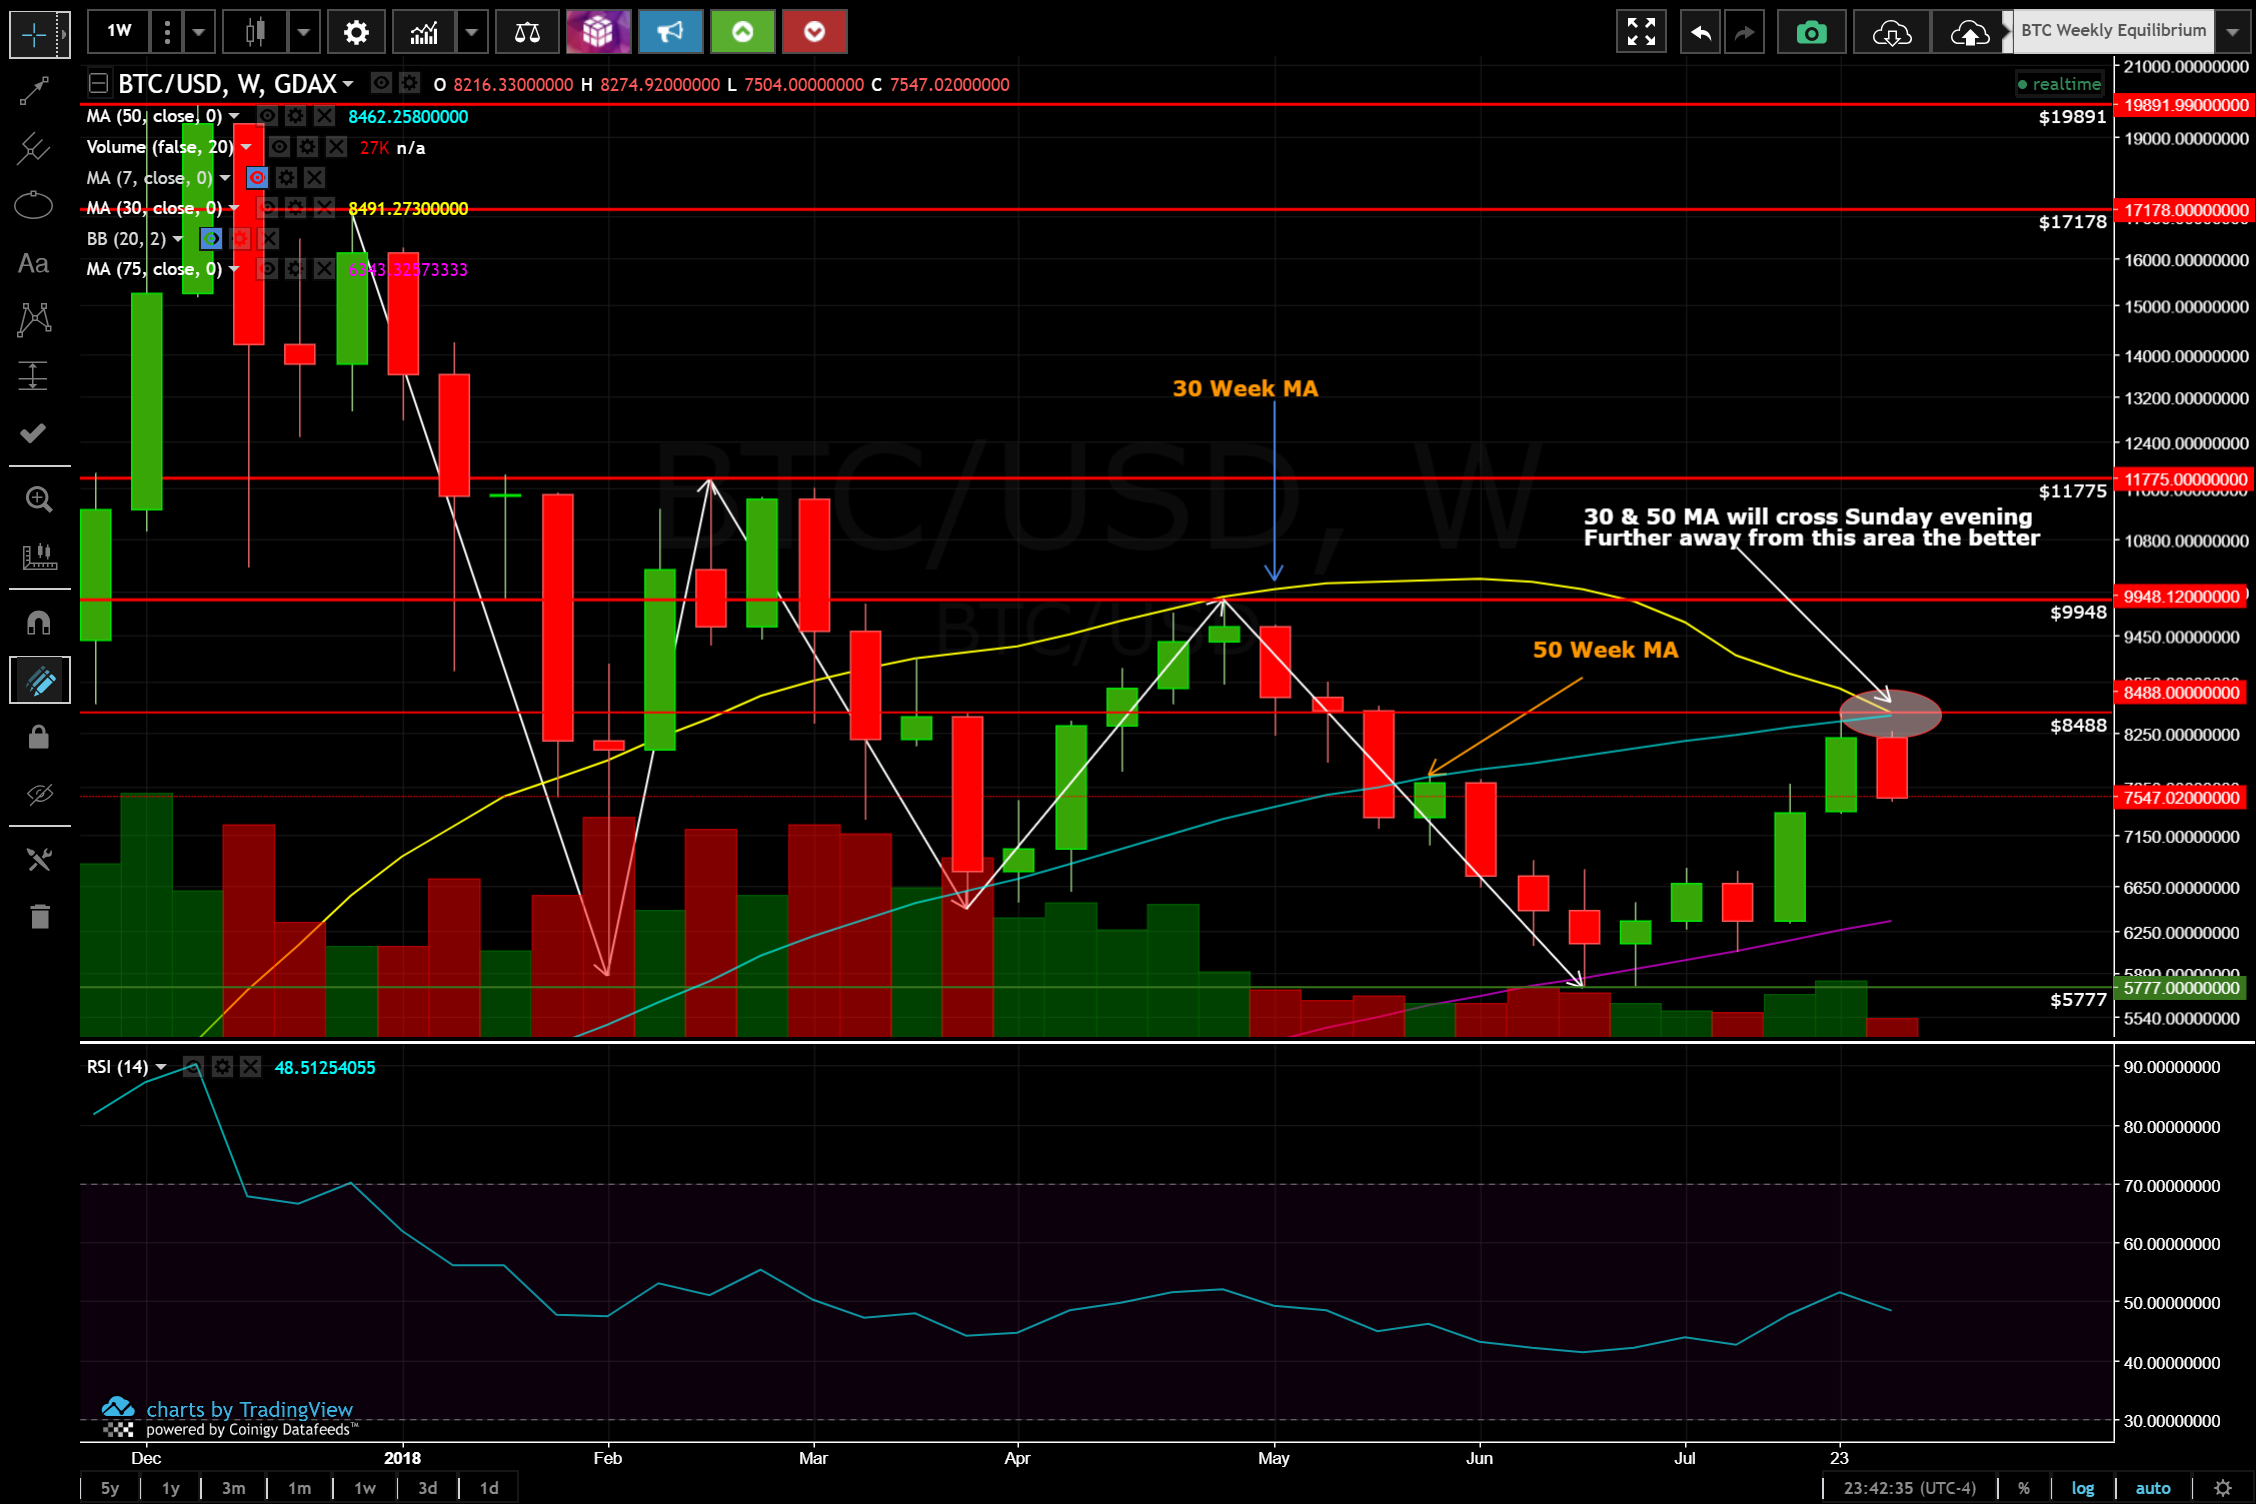The height and width of the screenshot is (1504, 2256).
Task: Click the trash icon to remove drawings
Action: click(x=38, y=916)
